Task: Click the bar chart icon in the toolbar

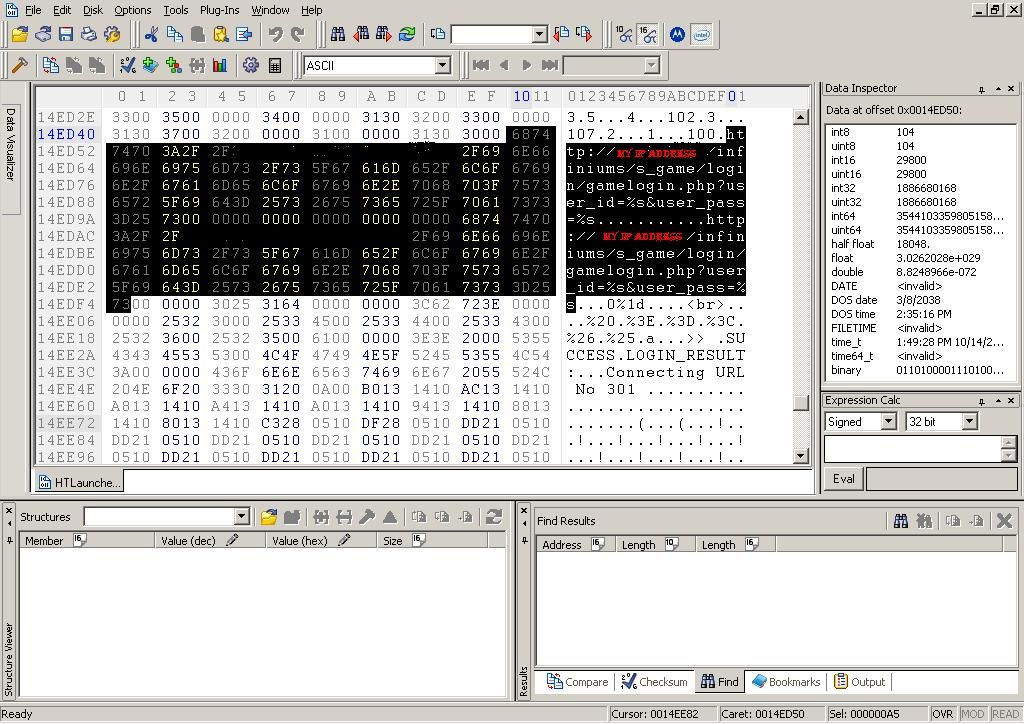Action: 220,66
